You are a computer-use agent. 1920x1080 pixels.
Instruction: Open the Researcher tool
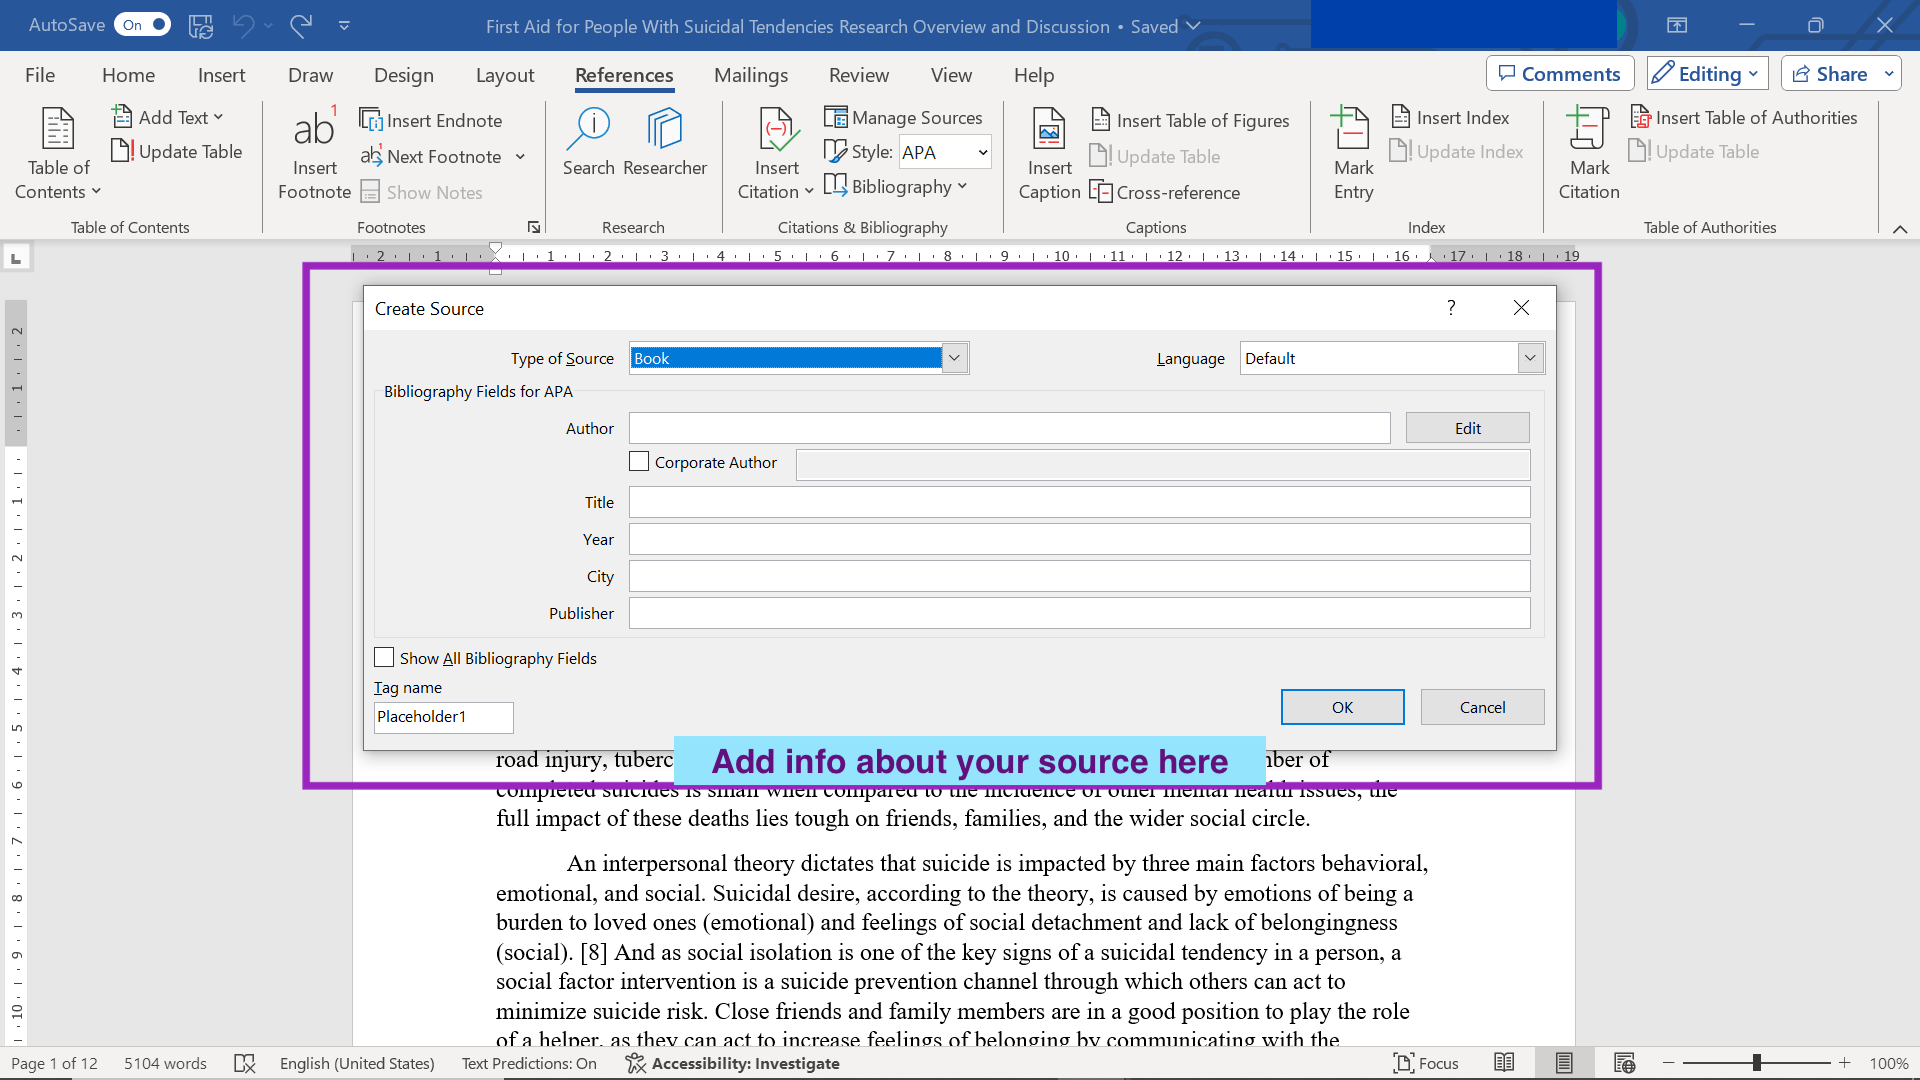coord(664,132)
